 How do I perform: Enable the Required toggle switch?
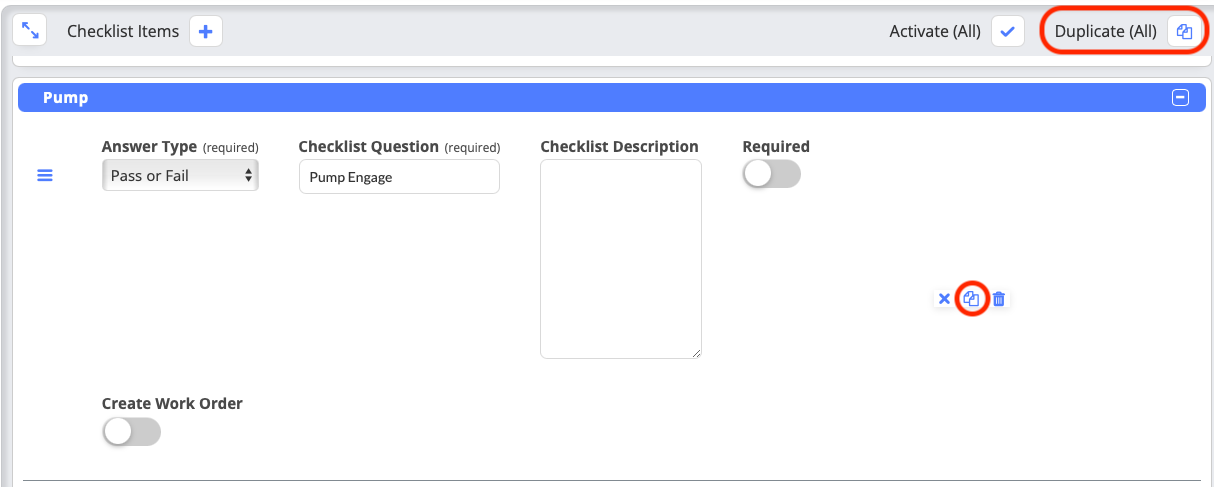click(x=771, y=174)
